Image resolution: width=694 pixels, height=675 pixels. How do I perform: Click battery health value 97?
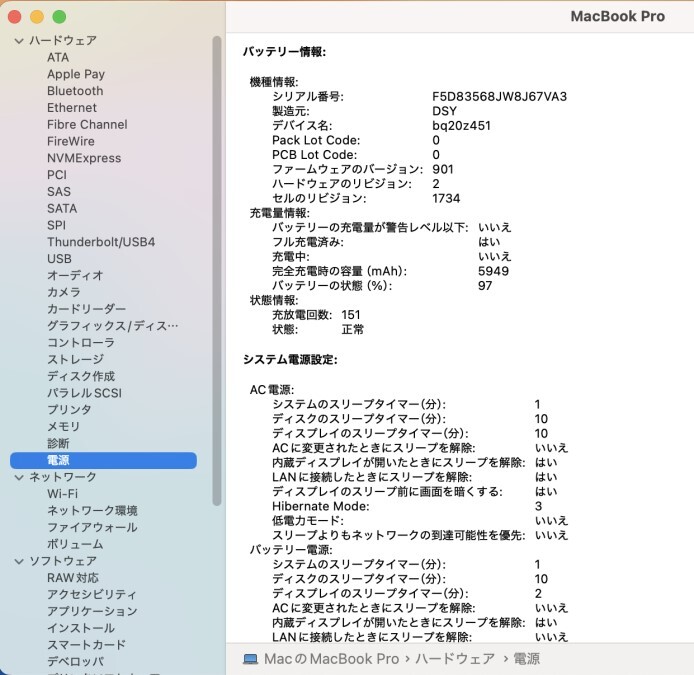485,286
